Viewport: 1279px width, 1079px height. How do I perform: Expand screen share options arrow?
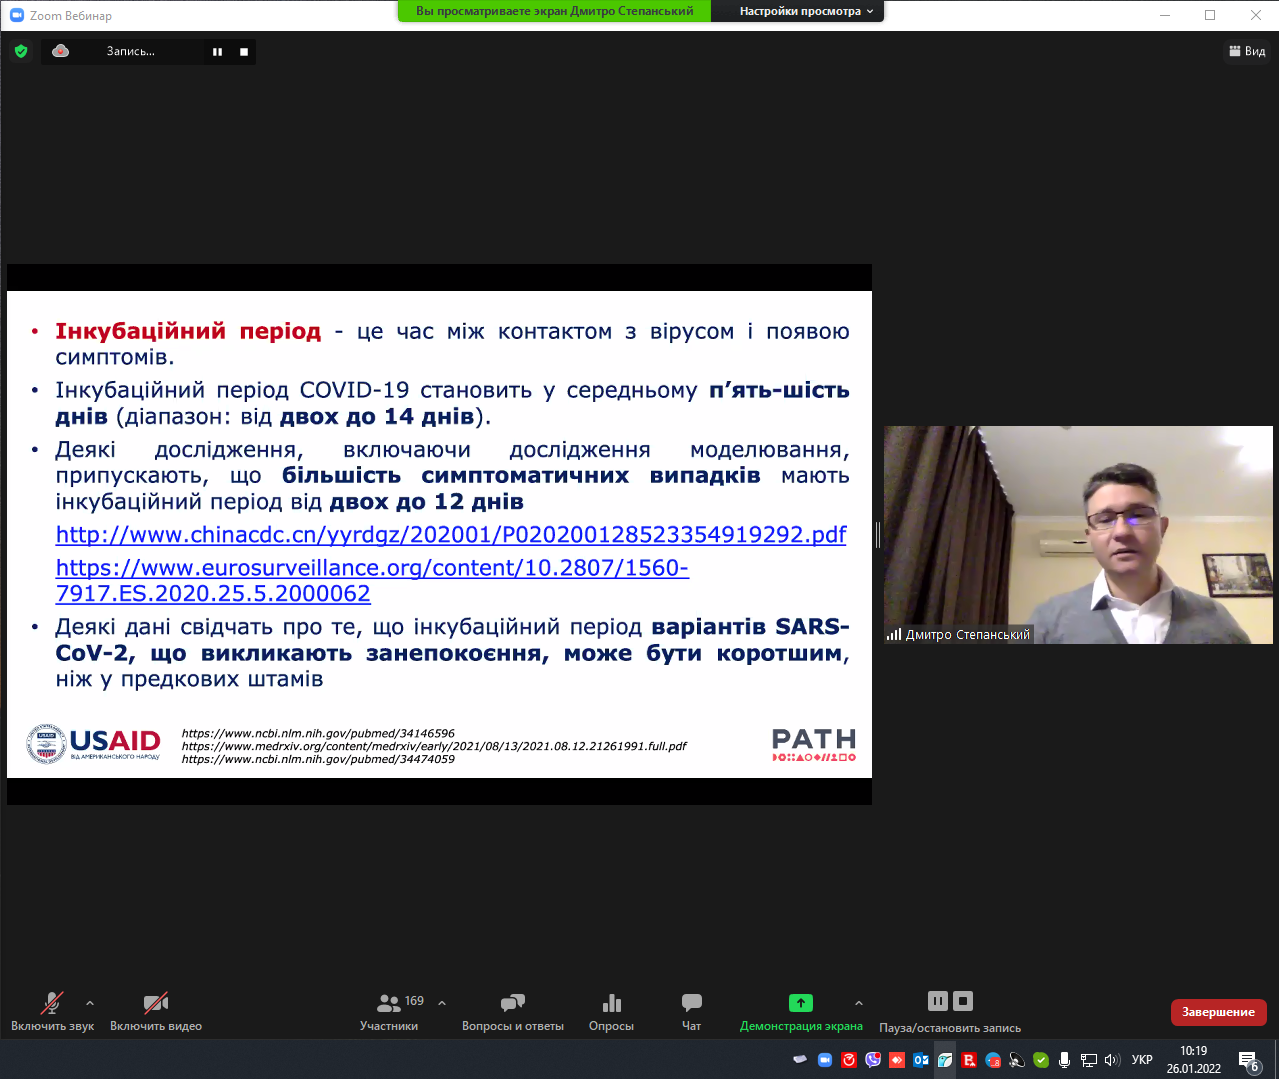tap(858, 1003)
